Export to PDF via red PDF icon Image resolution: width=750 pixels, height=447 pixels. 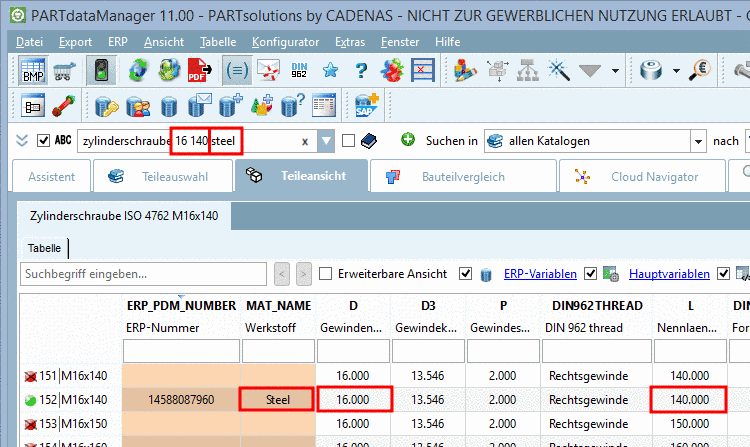(x=199, y=71)
